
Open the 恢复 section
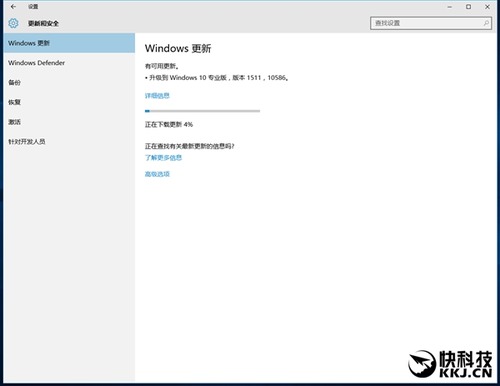coord(69,102)
